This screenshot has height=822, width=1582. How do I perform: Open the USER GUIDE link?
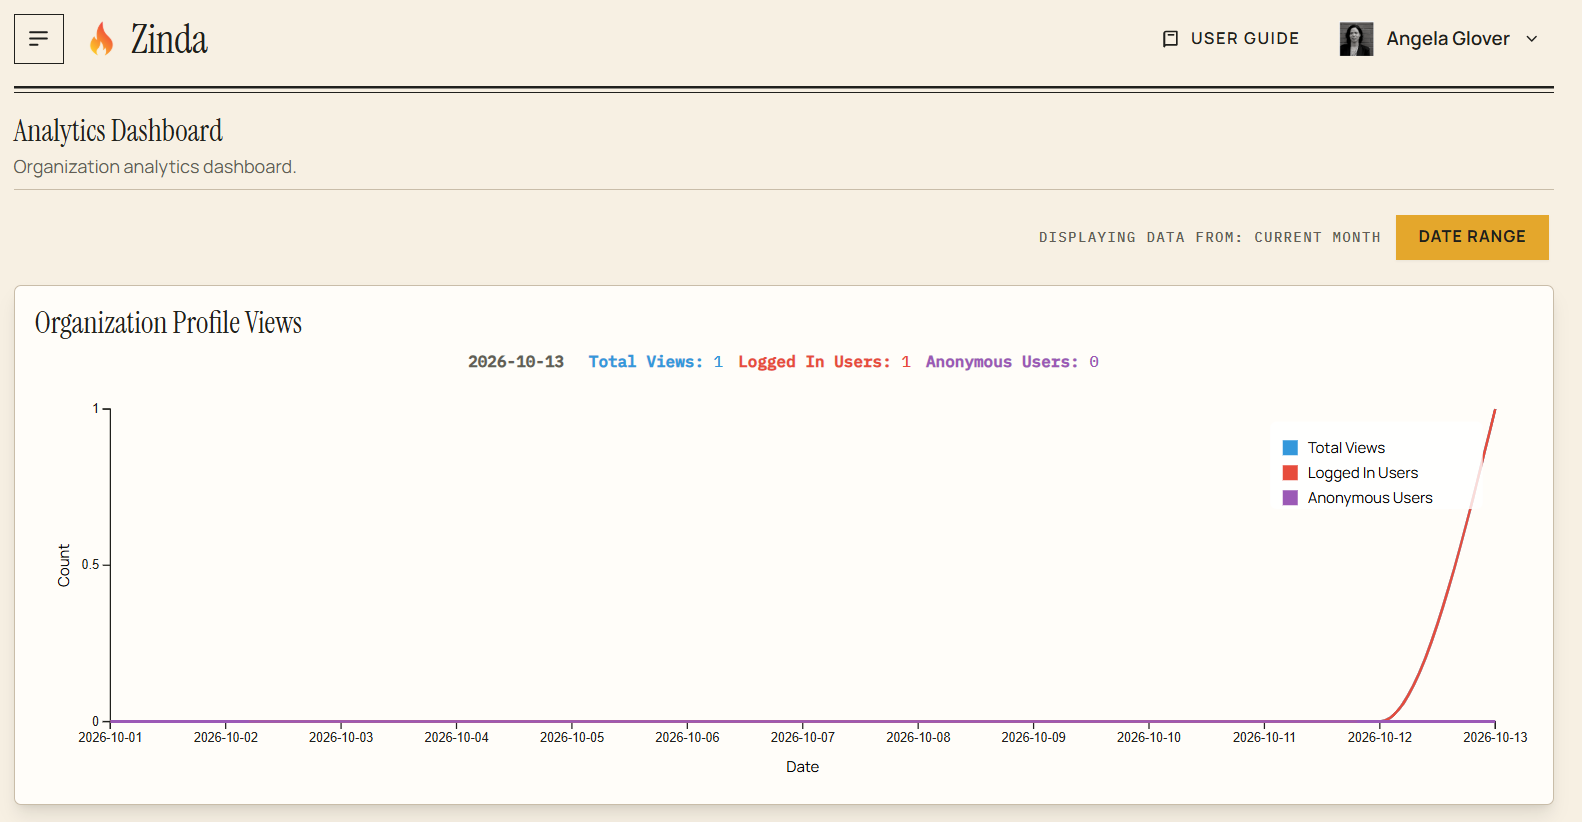click(x=1231, y=39)
